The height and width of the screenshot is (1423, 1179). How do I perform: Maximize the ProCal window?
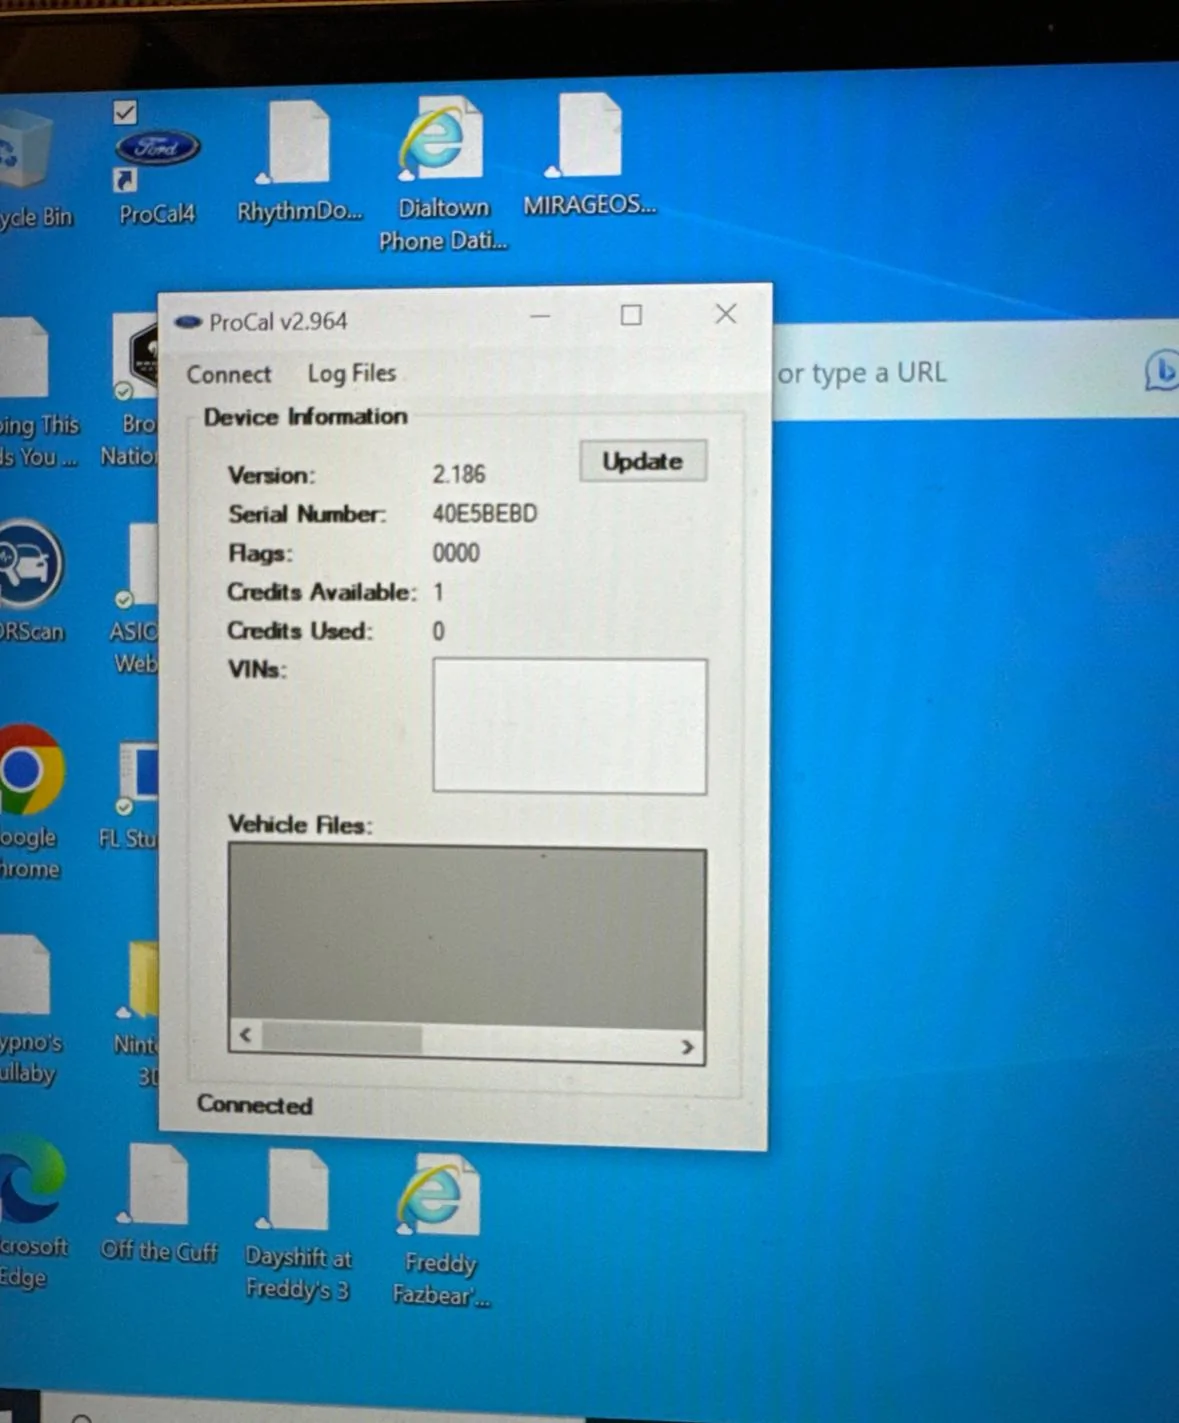click(631, 316)
